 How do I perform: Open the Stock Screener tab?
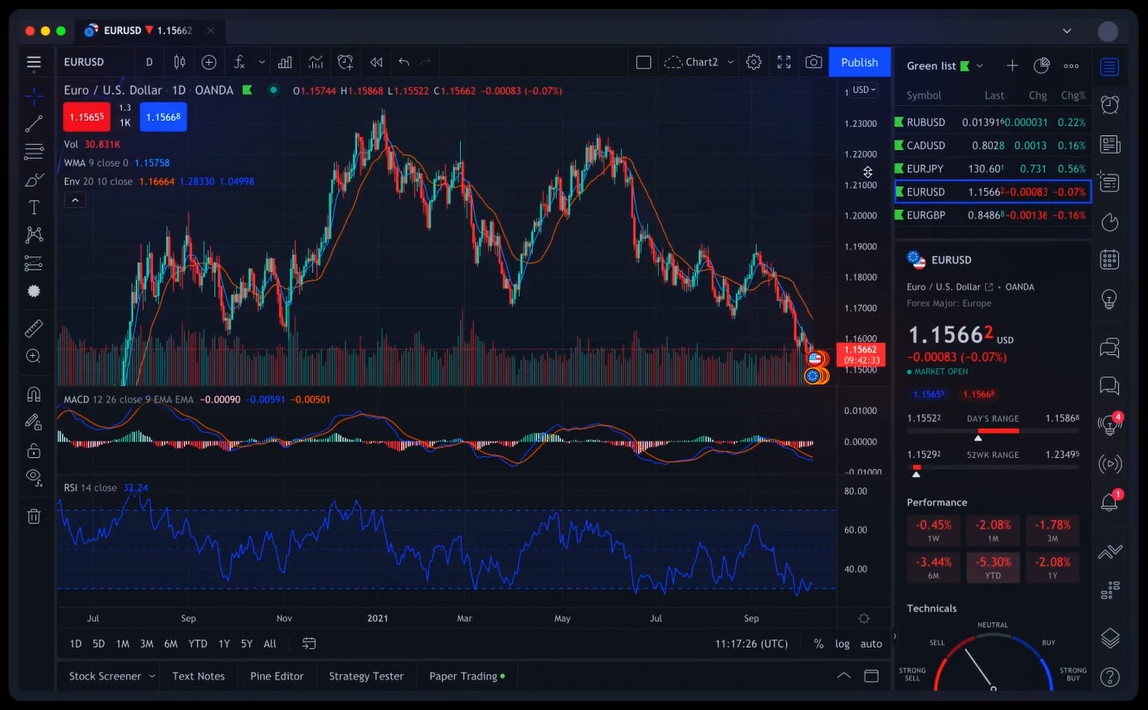(111, 676)
